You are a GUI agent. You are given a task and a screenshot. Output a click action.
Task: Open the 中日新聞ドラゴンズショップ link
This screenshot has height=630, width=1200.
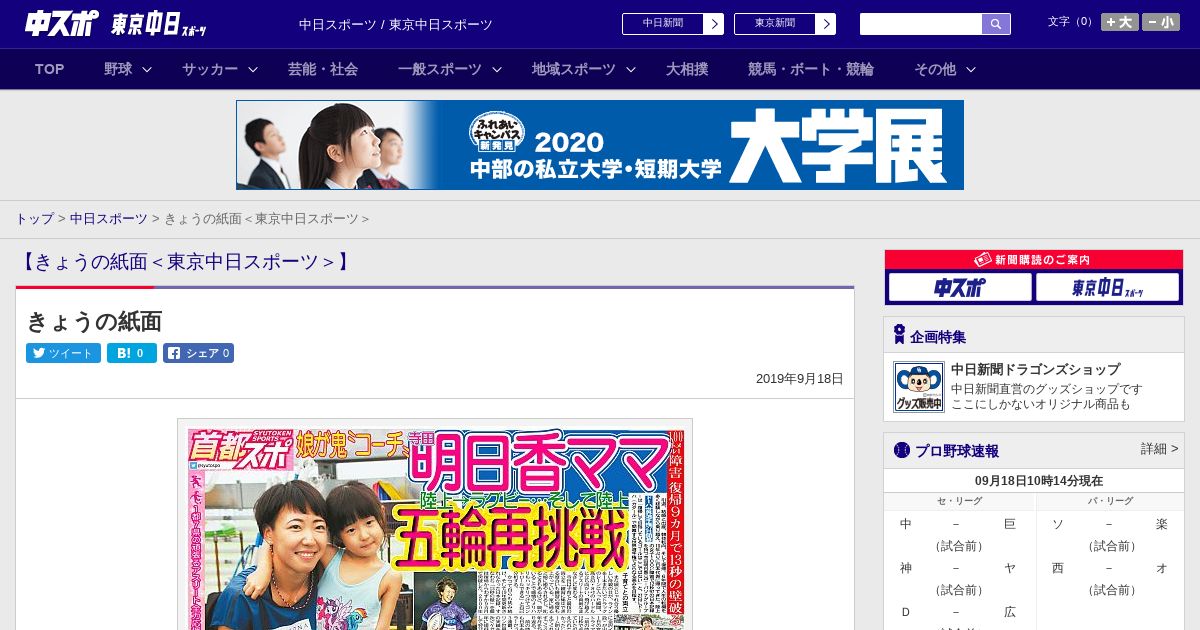(1035, 369)
